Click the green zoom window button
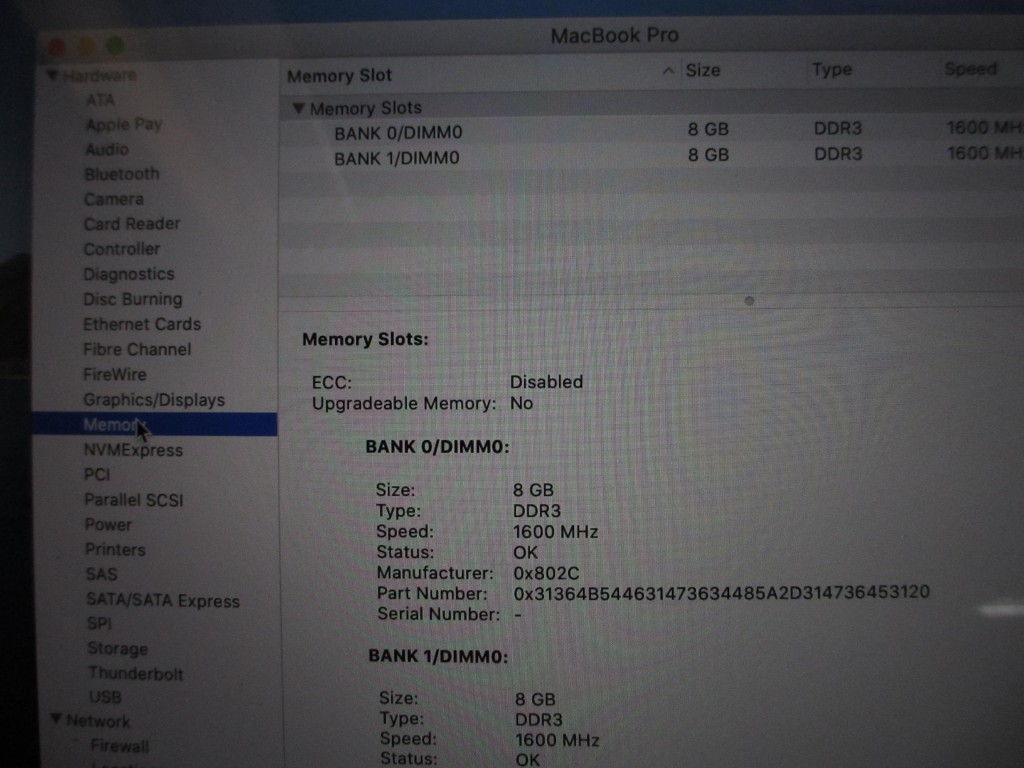The image size is (1024, 768). coord(116,45)
